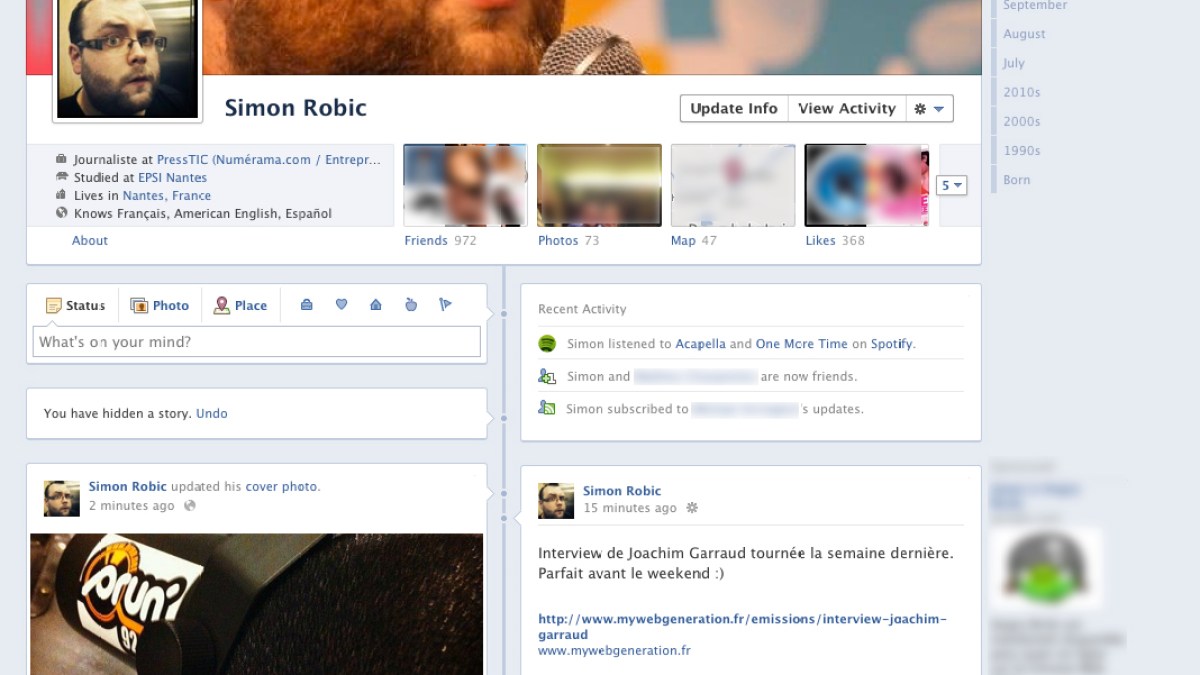The width and height of the screenshot is (1200, 675).
Task: Open Simon Robic name on cover photo post
Action: tap(128, 487)
